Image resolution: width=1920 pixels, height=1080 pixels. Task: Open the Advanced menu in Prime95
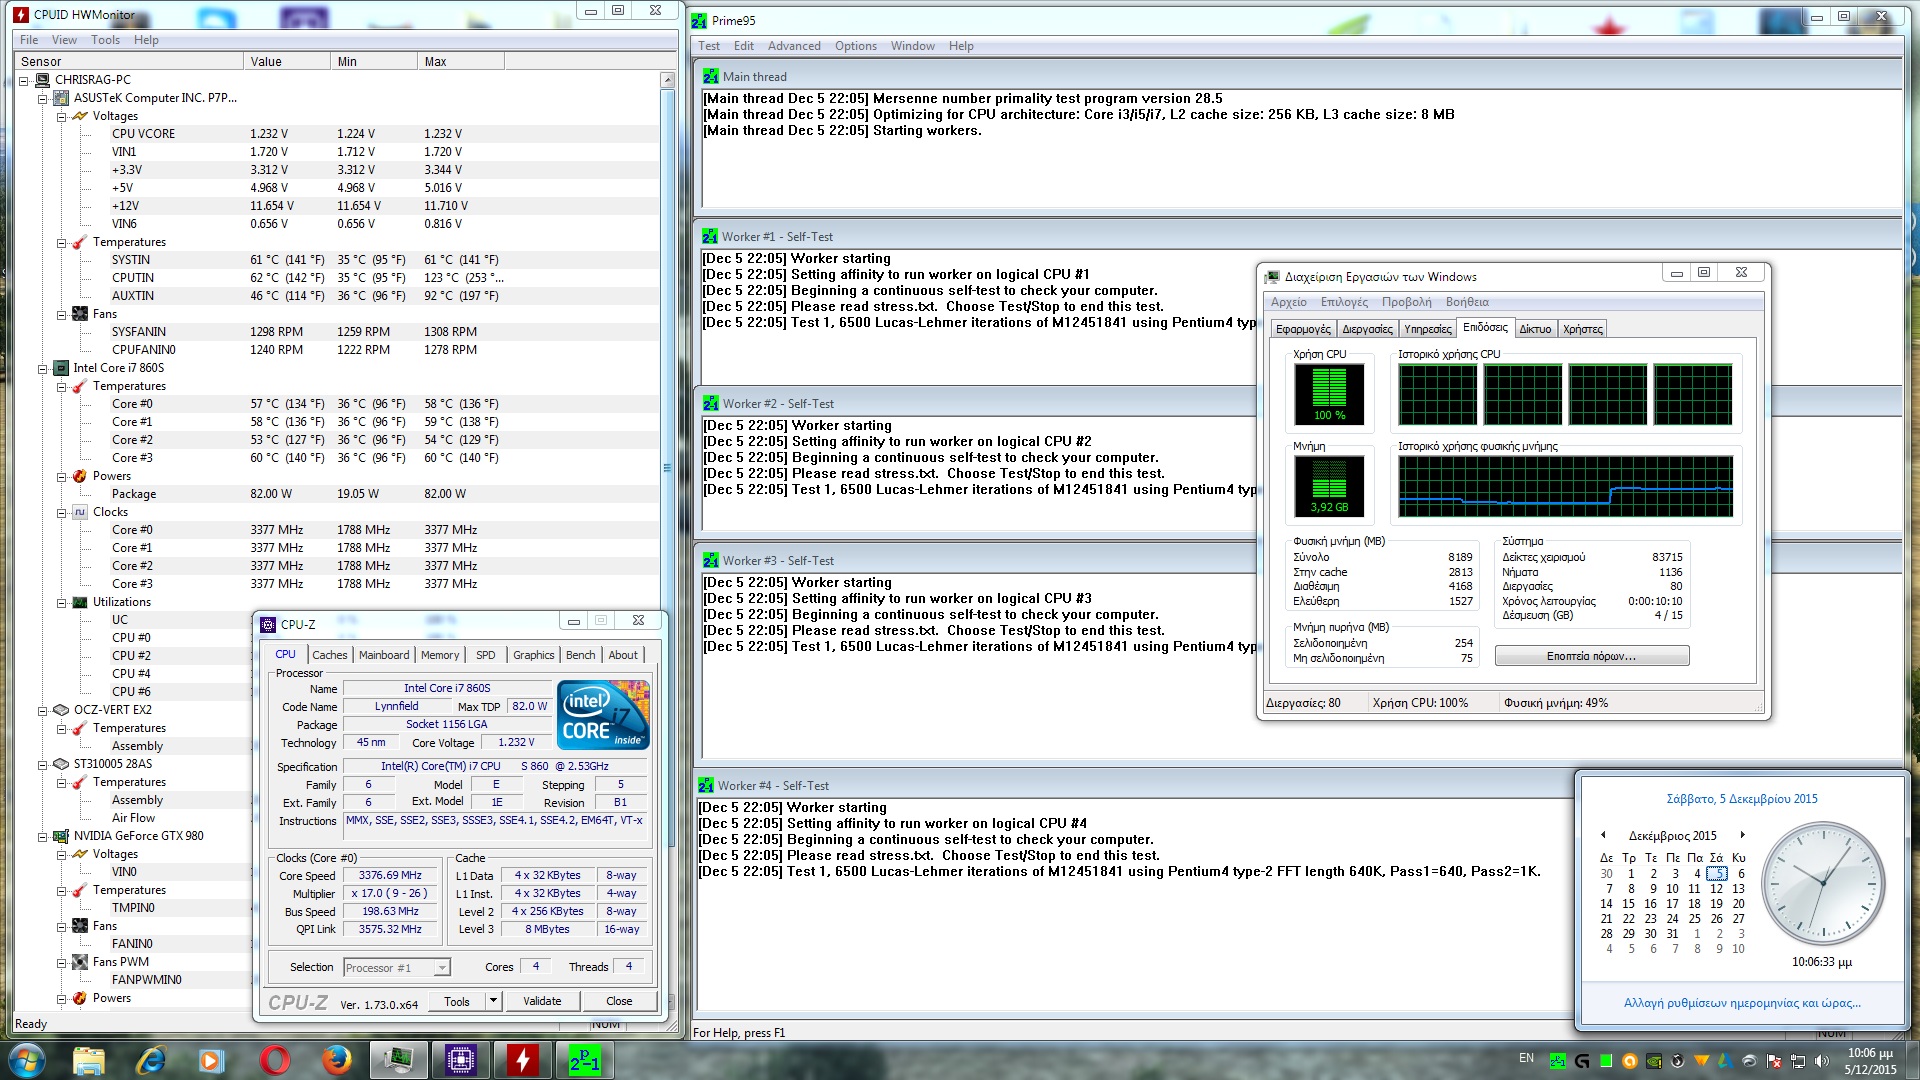[793, 46]
